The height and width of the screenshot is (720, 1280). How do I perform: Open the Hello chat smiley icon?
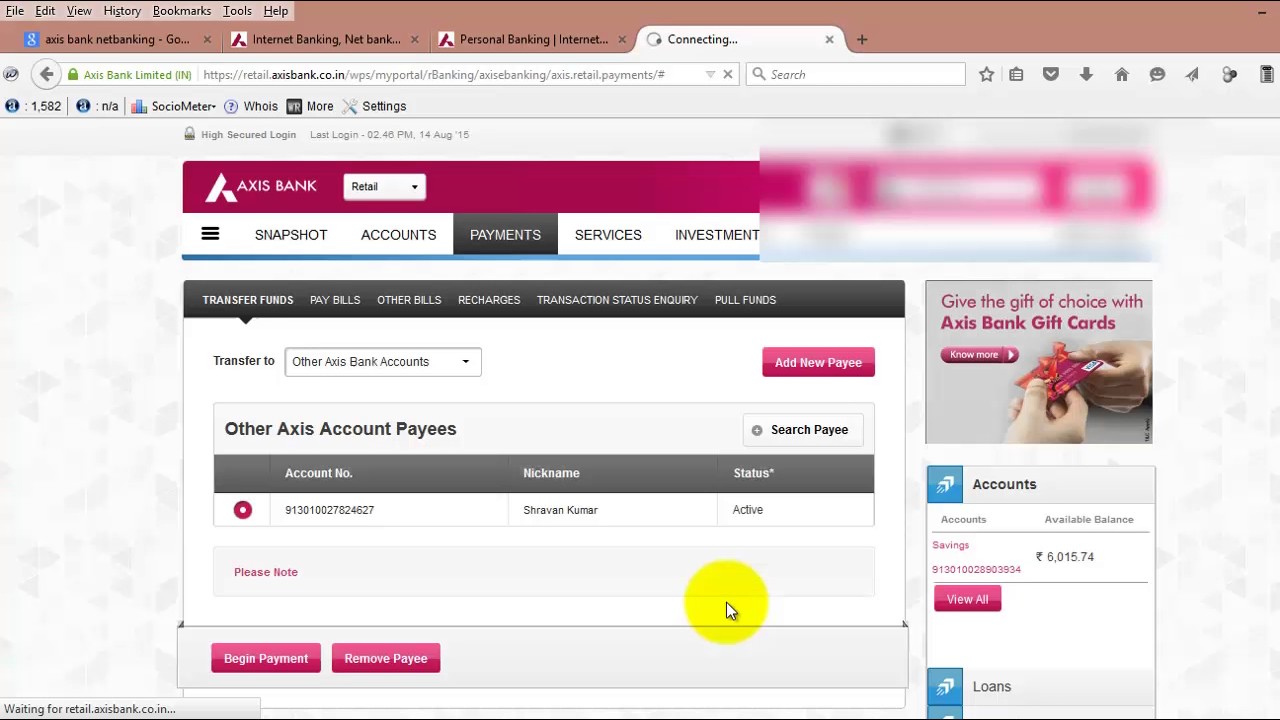(x=1157, y=74)
